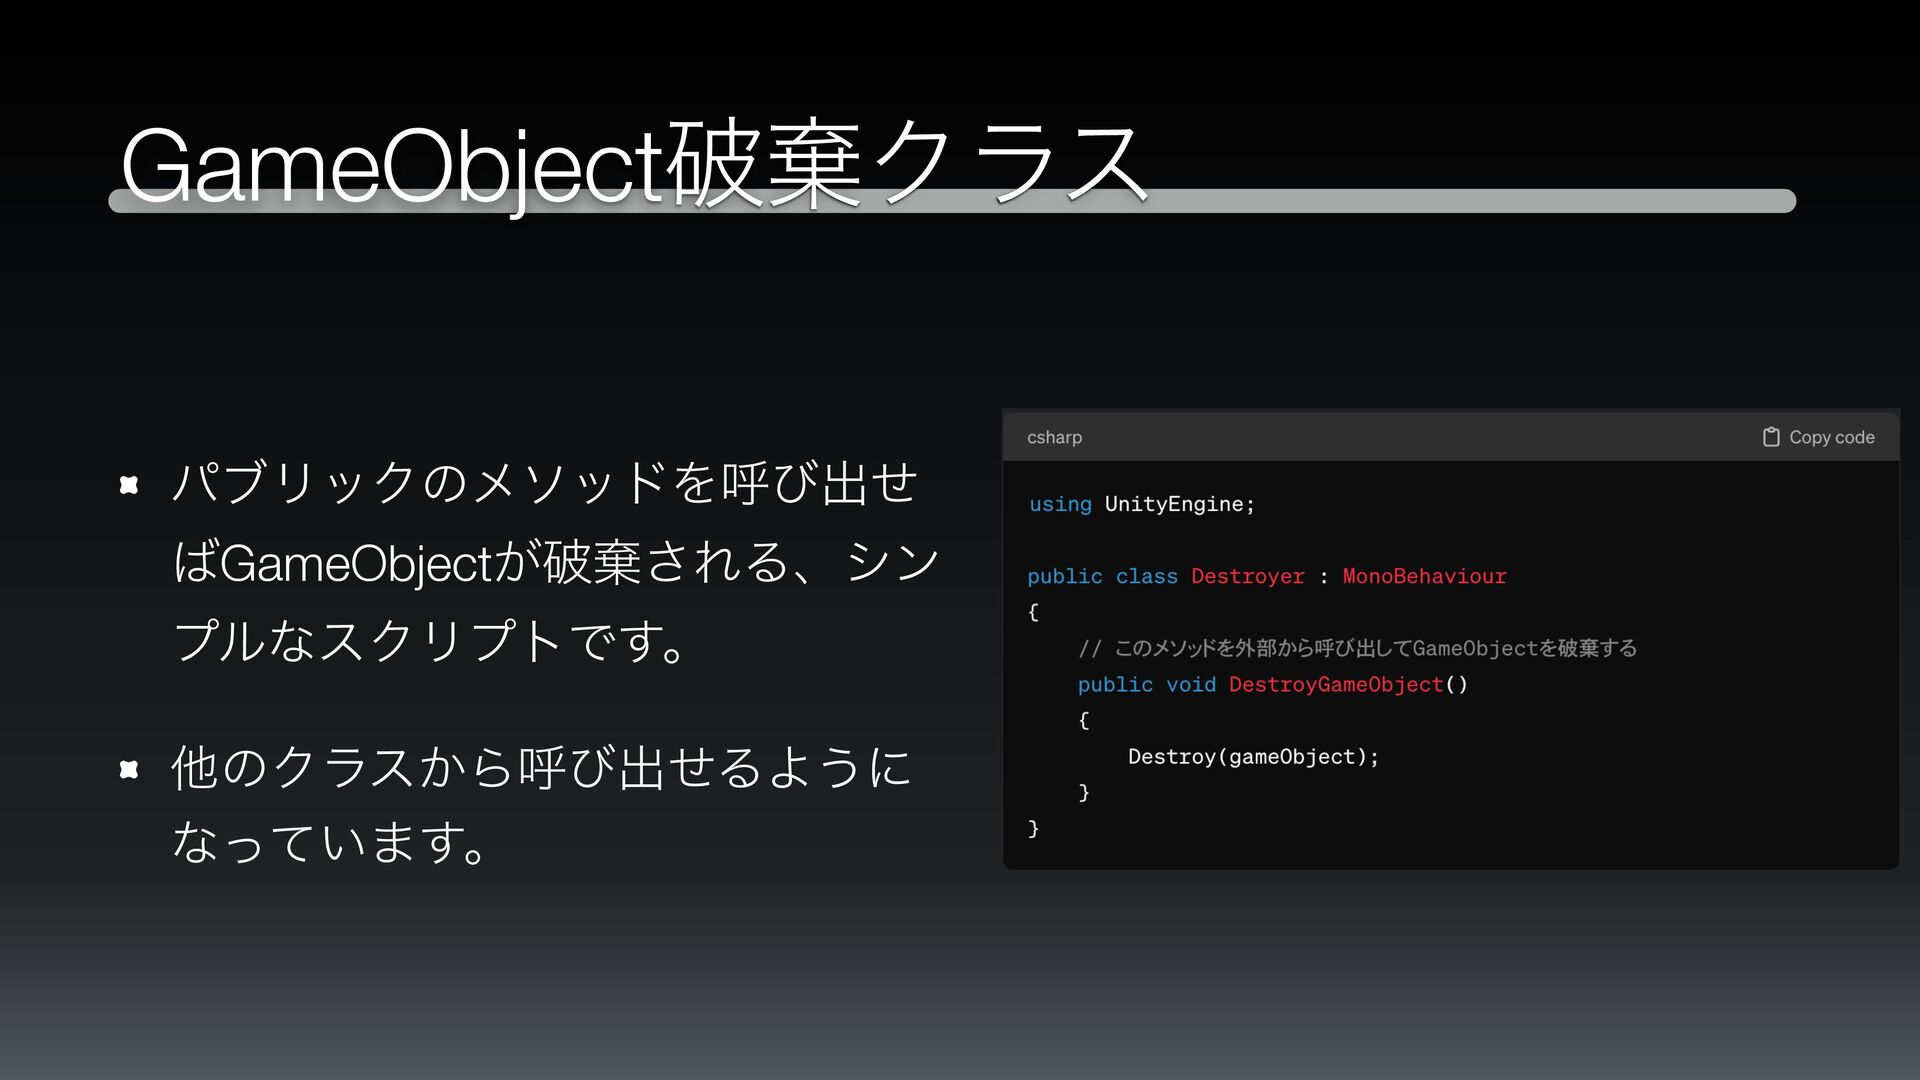Click the csharp language label
The height and width of the screenshot is (1080, 1920).
[1054, 437]
